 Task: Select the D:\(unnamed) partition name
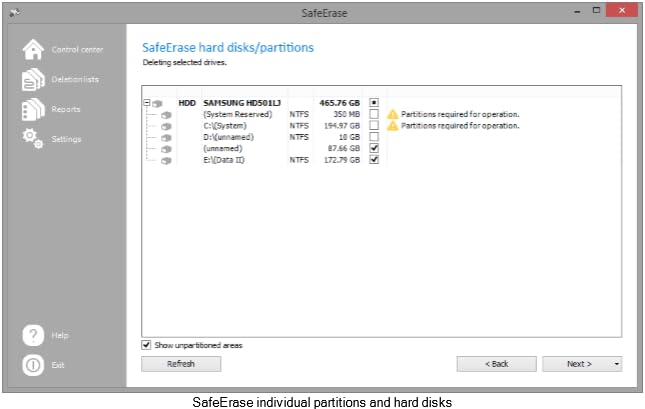click(228, 137)
